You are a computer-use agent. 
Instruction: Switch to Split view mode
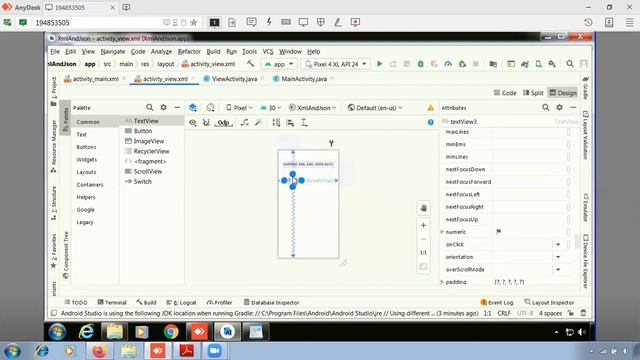(x=533, y=93)
